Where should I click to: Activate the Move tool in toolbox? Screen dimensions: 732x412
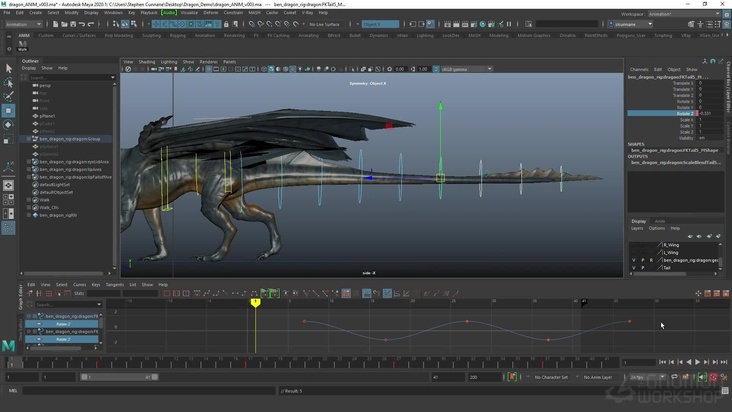8,111
